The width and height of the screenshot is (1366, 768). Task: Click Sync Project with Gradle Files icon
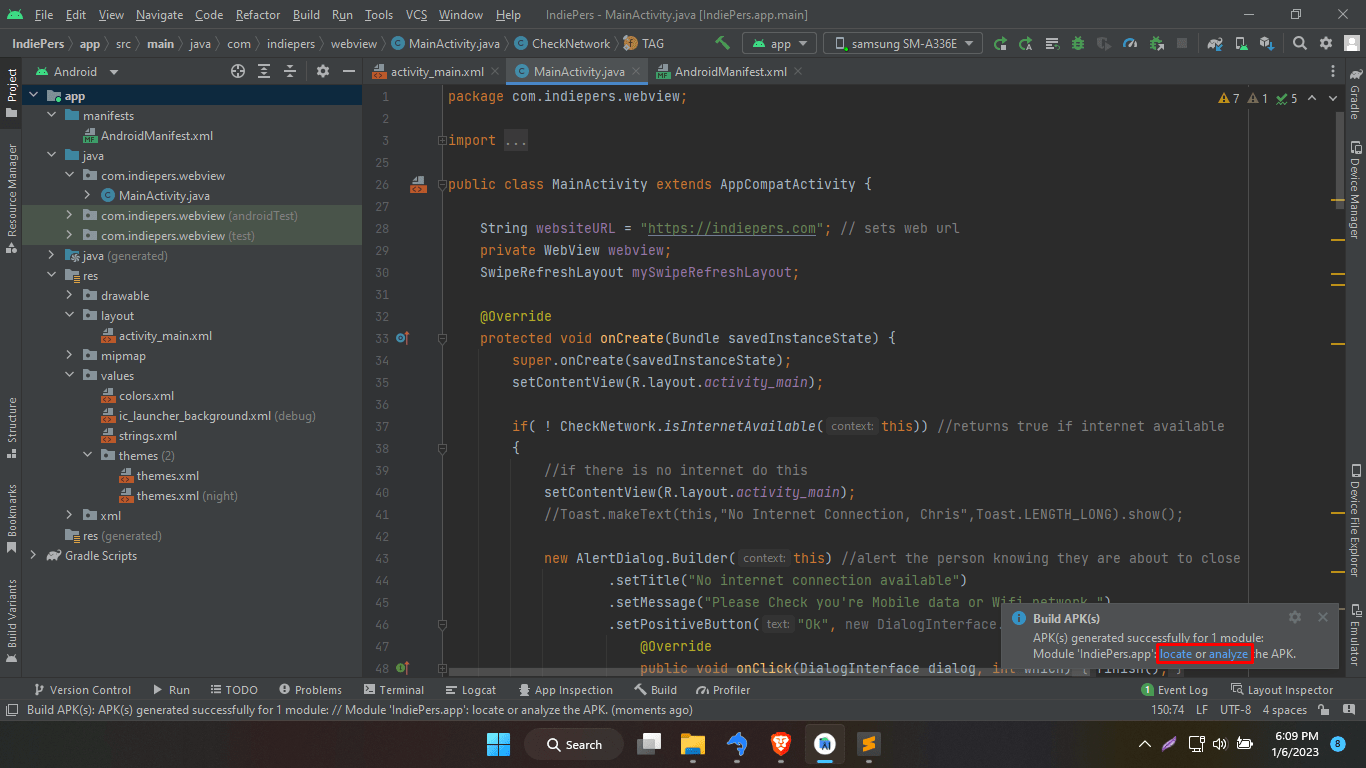1214,43
